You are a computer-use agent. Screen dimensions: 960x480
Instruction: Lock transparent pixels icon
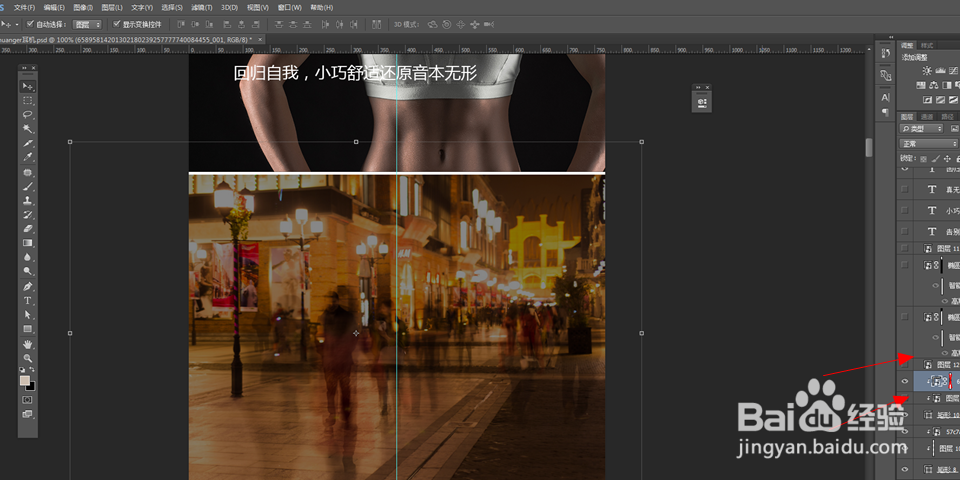click(x=924, y=159)
